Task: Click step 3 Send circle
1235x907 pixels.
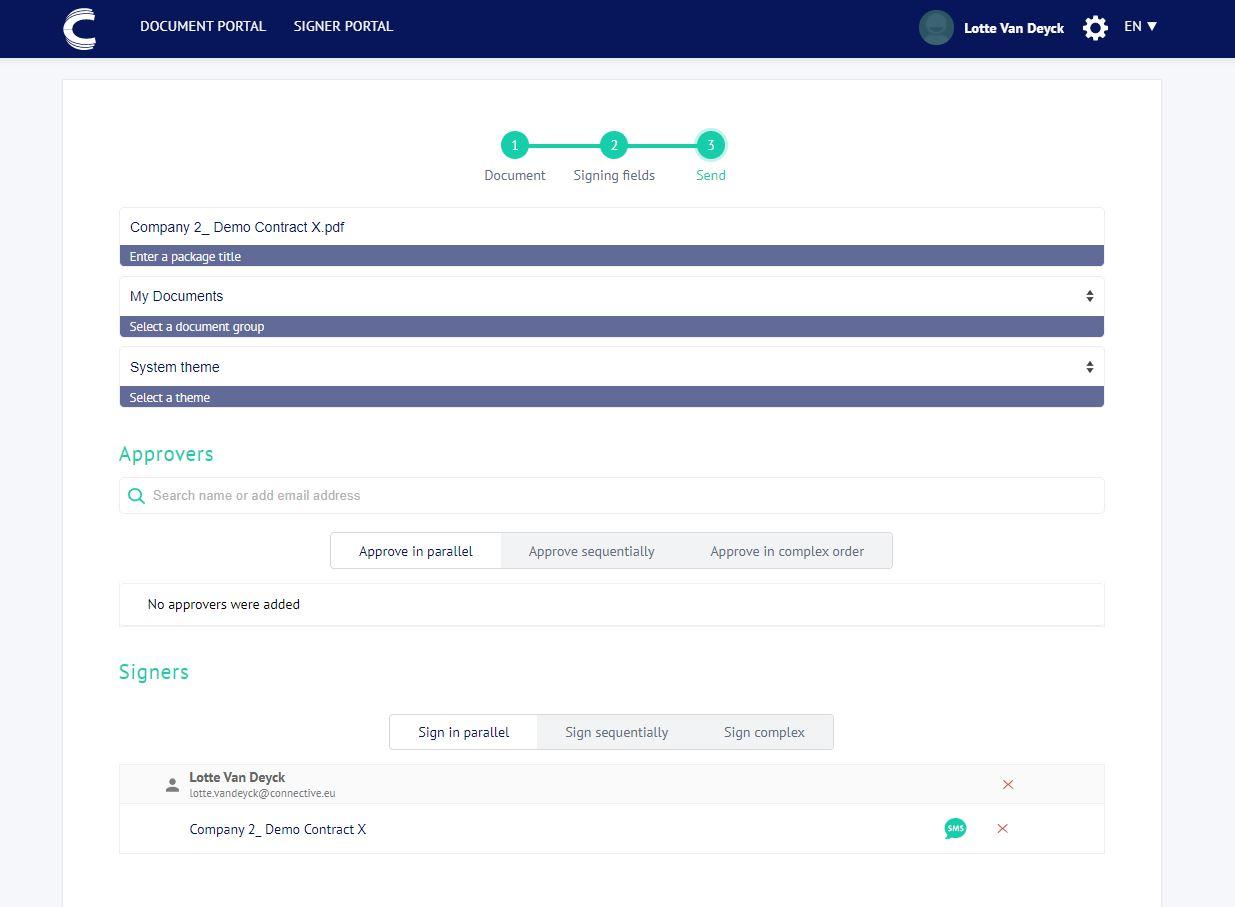Action: click(x=711, y=146)
